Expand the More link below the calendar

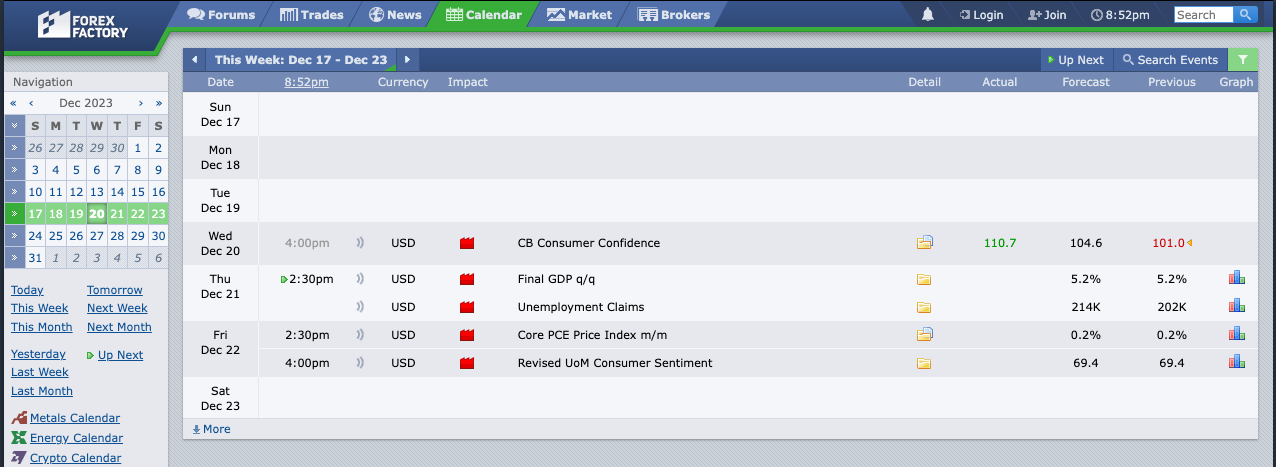pyautogui.click(x=211, y=429)
